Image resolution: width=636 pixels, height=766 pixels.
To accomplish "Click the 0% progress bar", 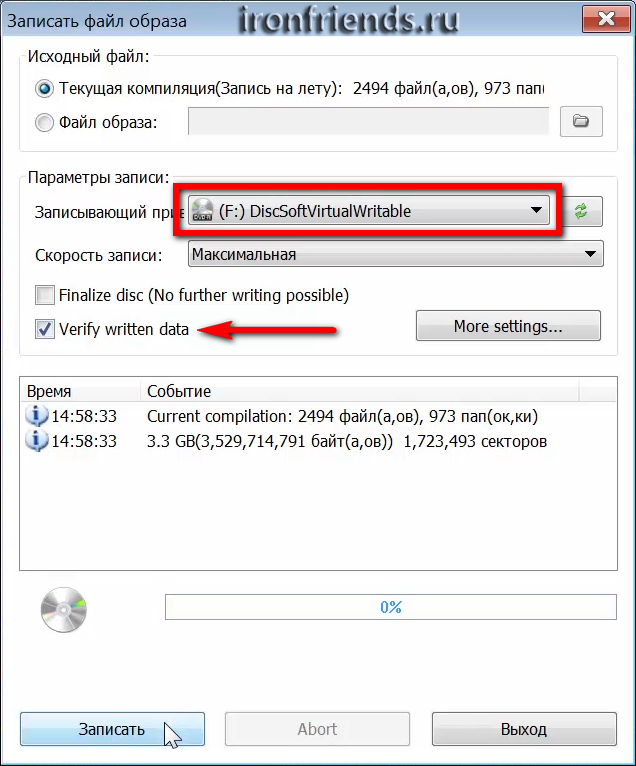I will 390,607.
